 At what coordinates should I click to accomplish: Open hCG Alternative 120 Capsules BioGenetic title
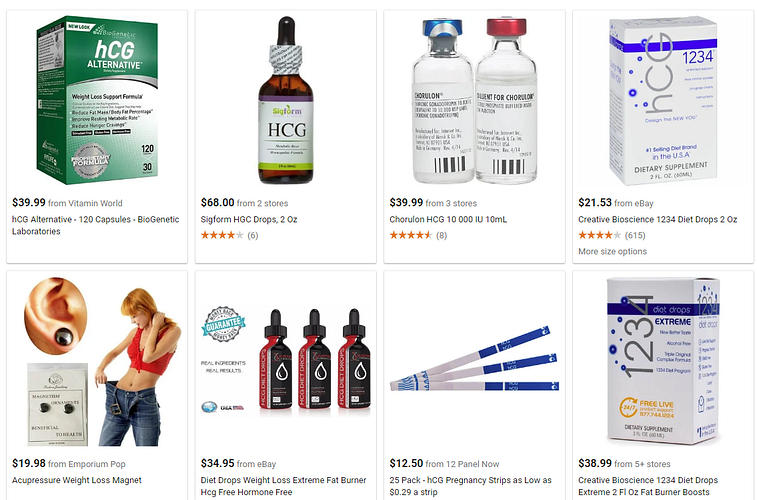point(96,225)
